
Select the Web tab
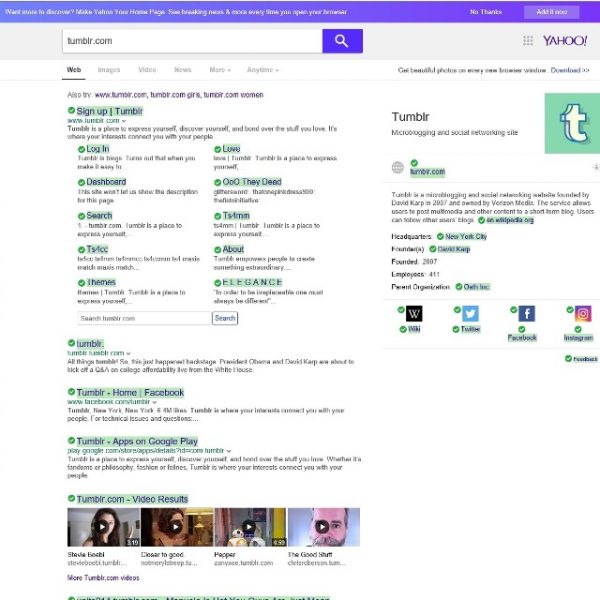point(73,70)
